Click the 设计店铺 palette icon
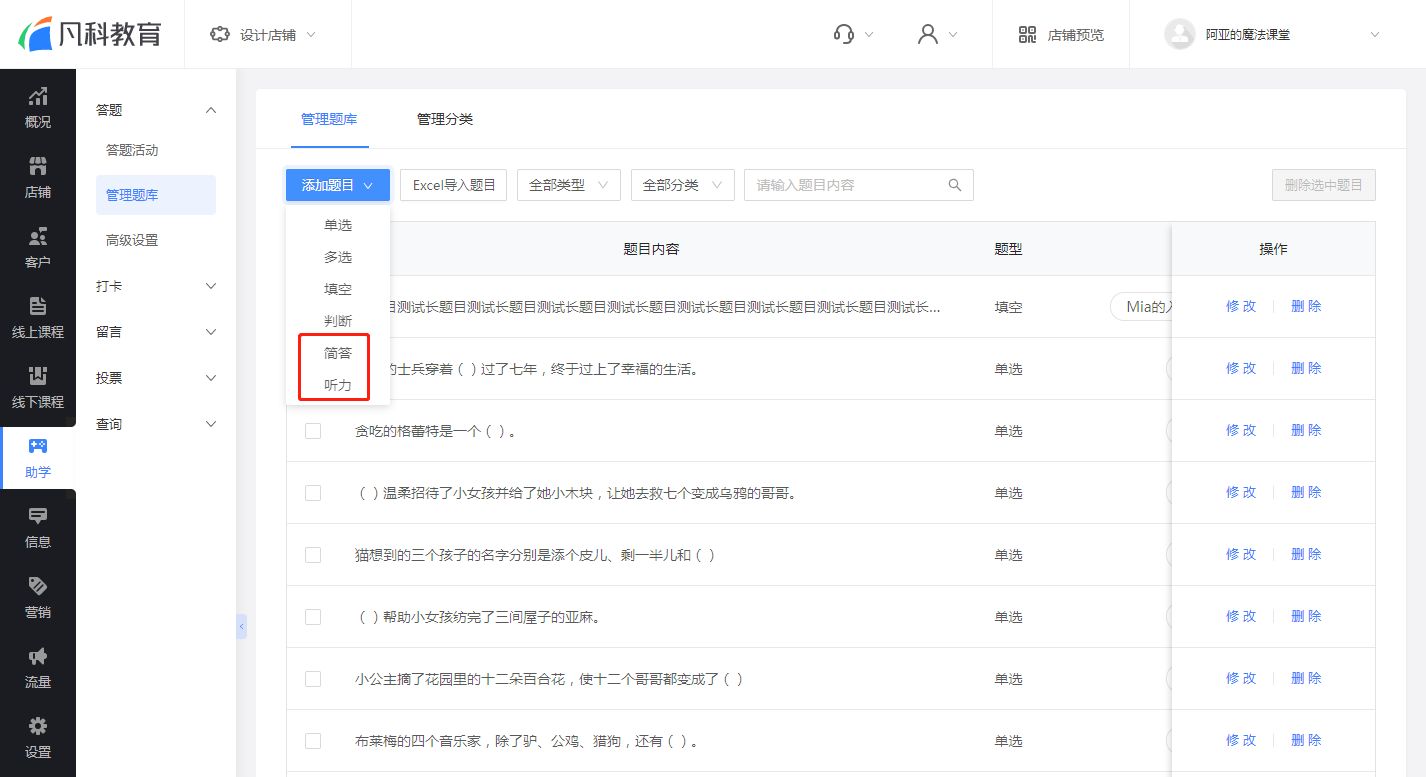This screenshot has width=1426, height=777. [219, 34]
